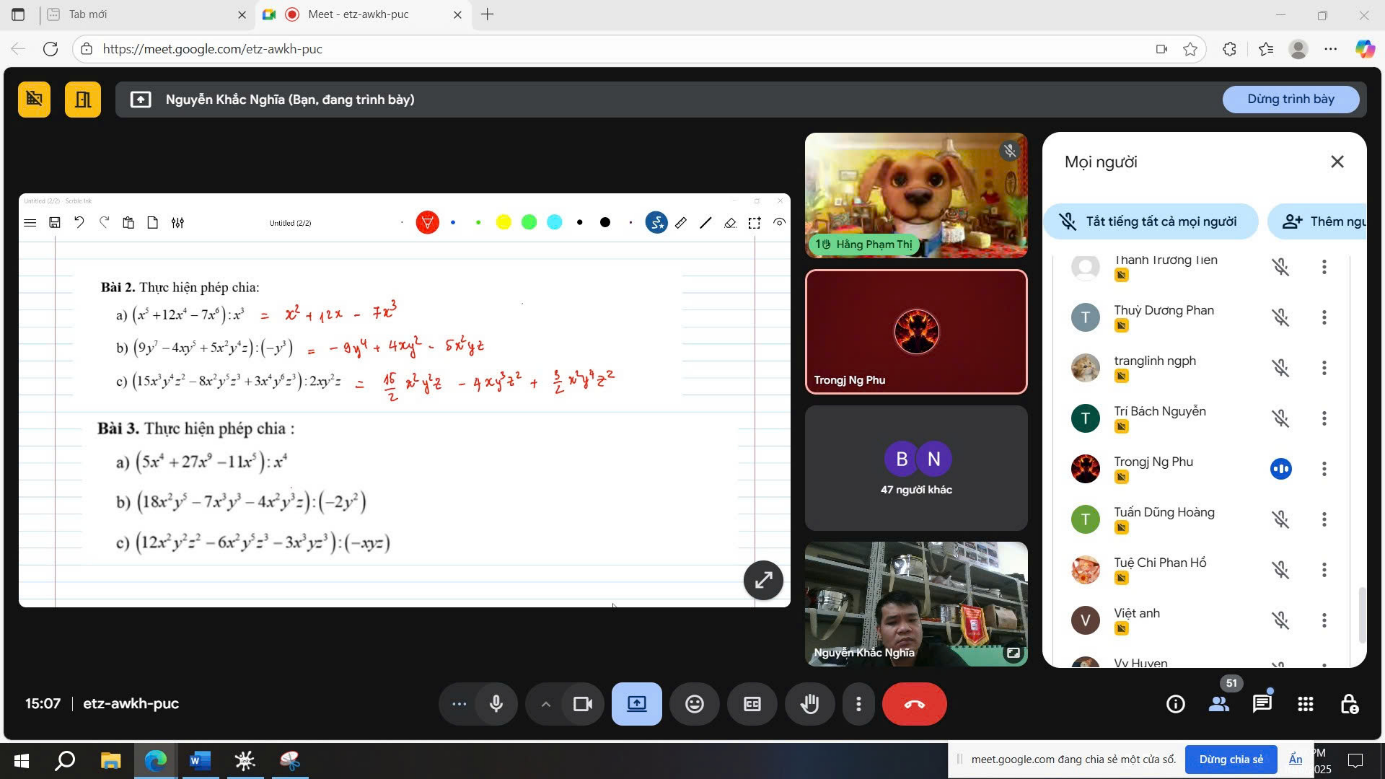Viewport: 1385px width, 779px height.
Task: Expand the shared whiteboard to fullscreen
Action: click(x=763, y=580)
